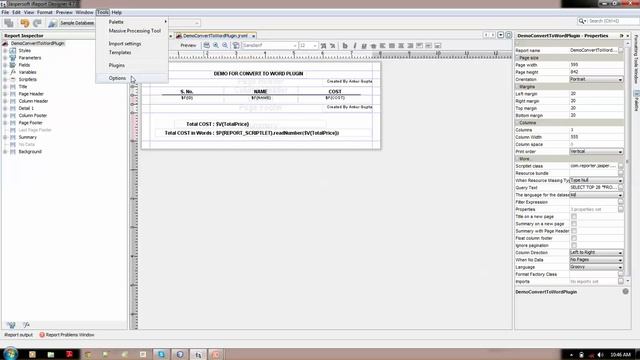The height and width of the screenshot is (360, 640).
Task: Click the Redo toolbar icon
Action: pos(37,23)
